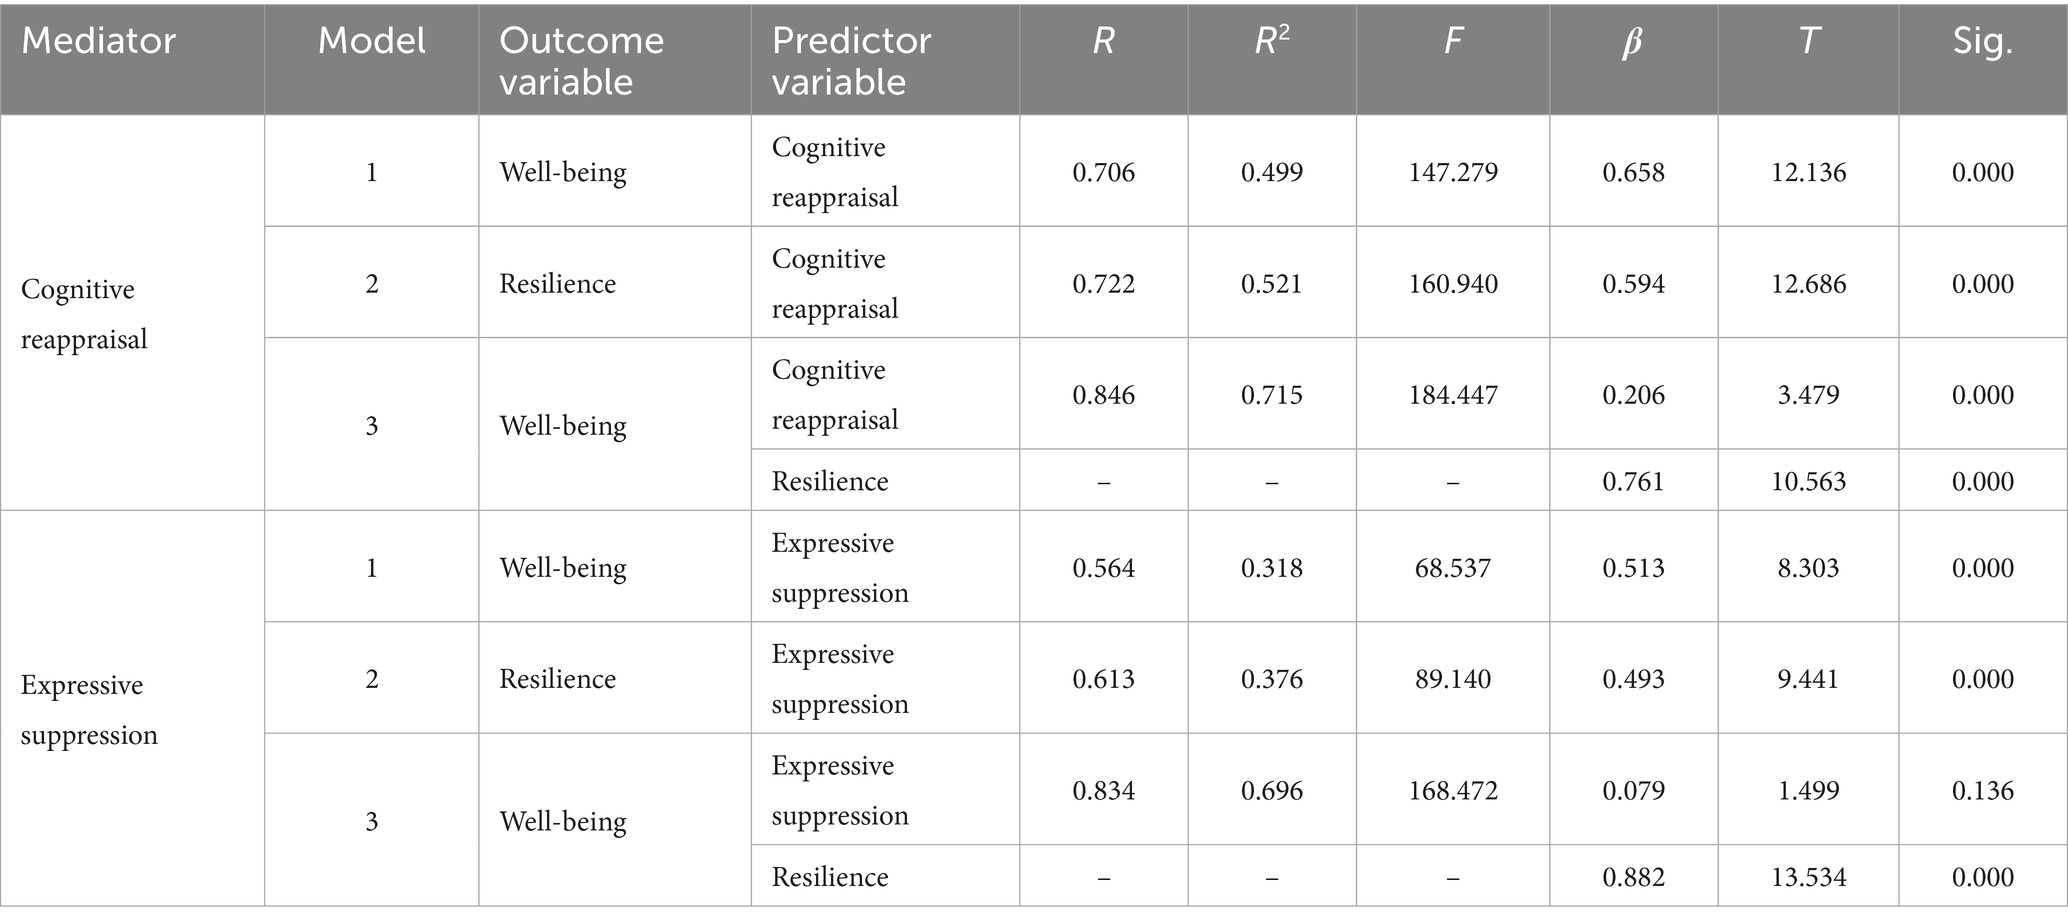Click the F column header
Viewport: 2068px width, 924px height.
click(1453, 41)
